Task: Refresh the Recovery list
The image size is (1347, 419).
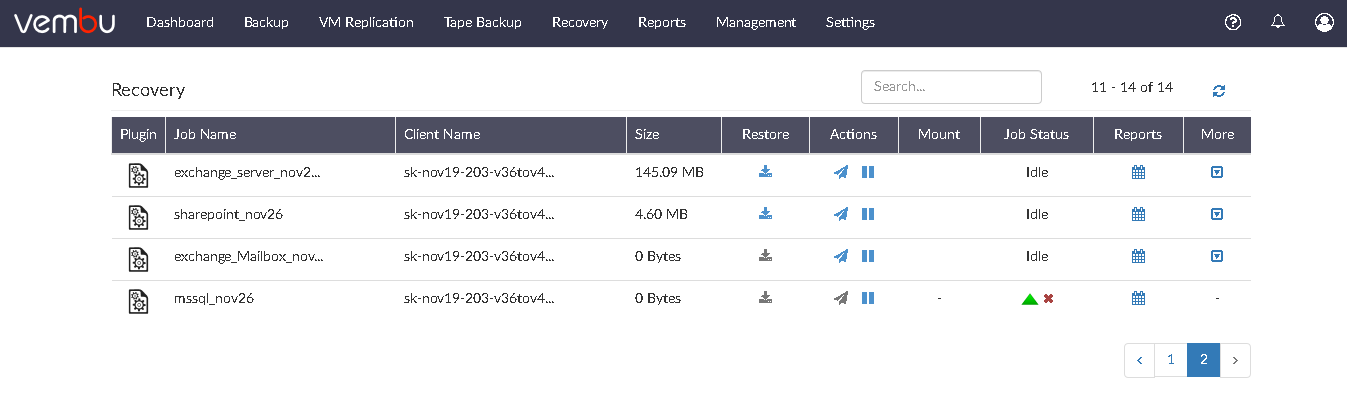Action: [1219, 90]
